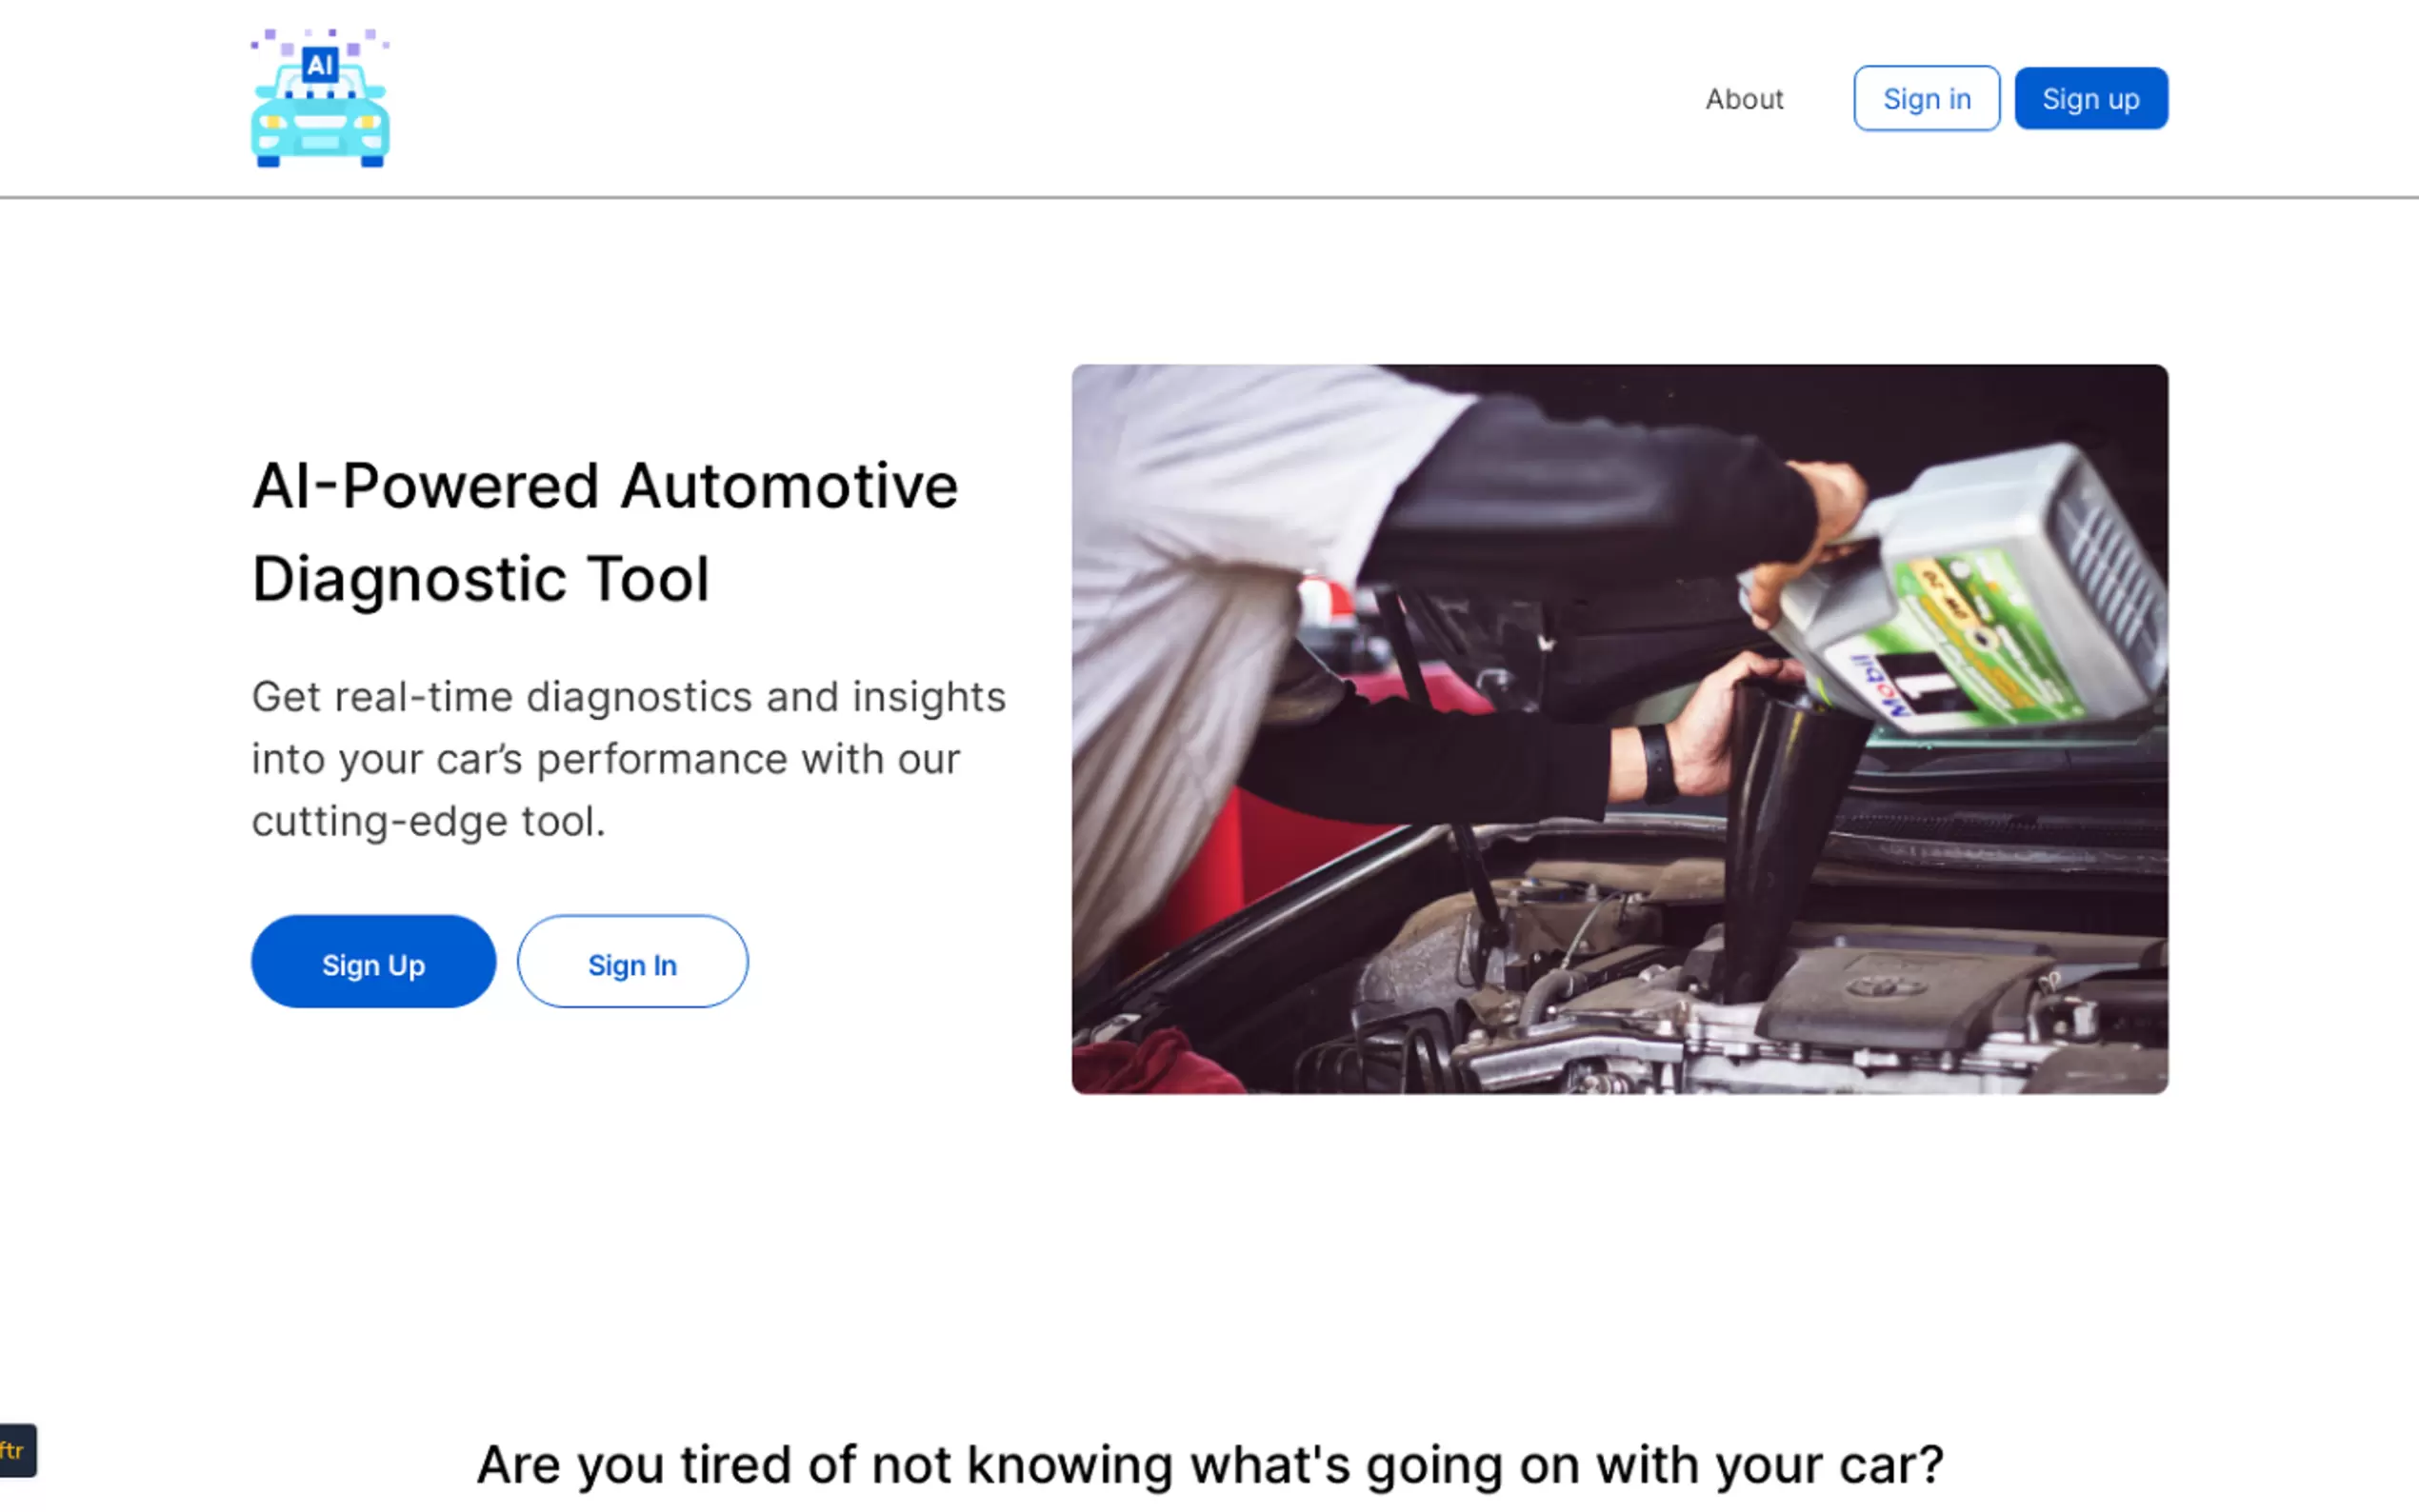Screen dimensions: 2419x1512
Task: Select the rounded Sign Up hero button
Action: [x=373, y=961]
